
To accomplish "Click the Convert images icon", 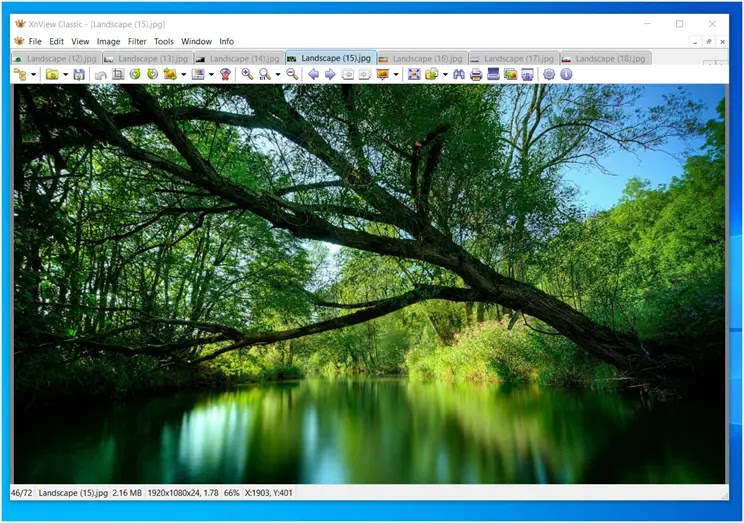I will click(511, 75).
